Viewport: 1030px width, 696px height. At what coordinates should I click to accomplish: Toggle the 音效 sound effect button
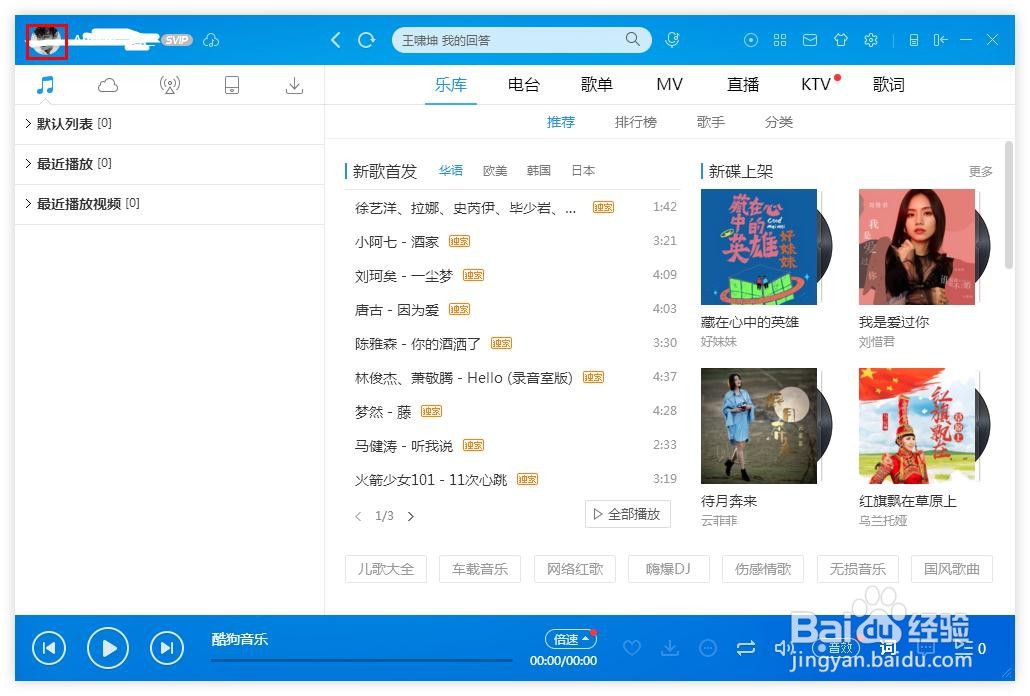coord(836,648)
